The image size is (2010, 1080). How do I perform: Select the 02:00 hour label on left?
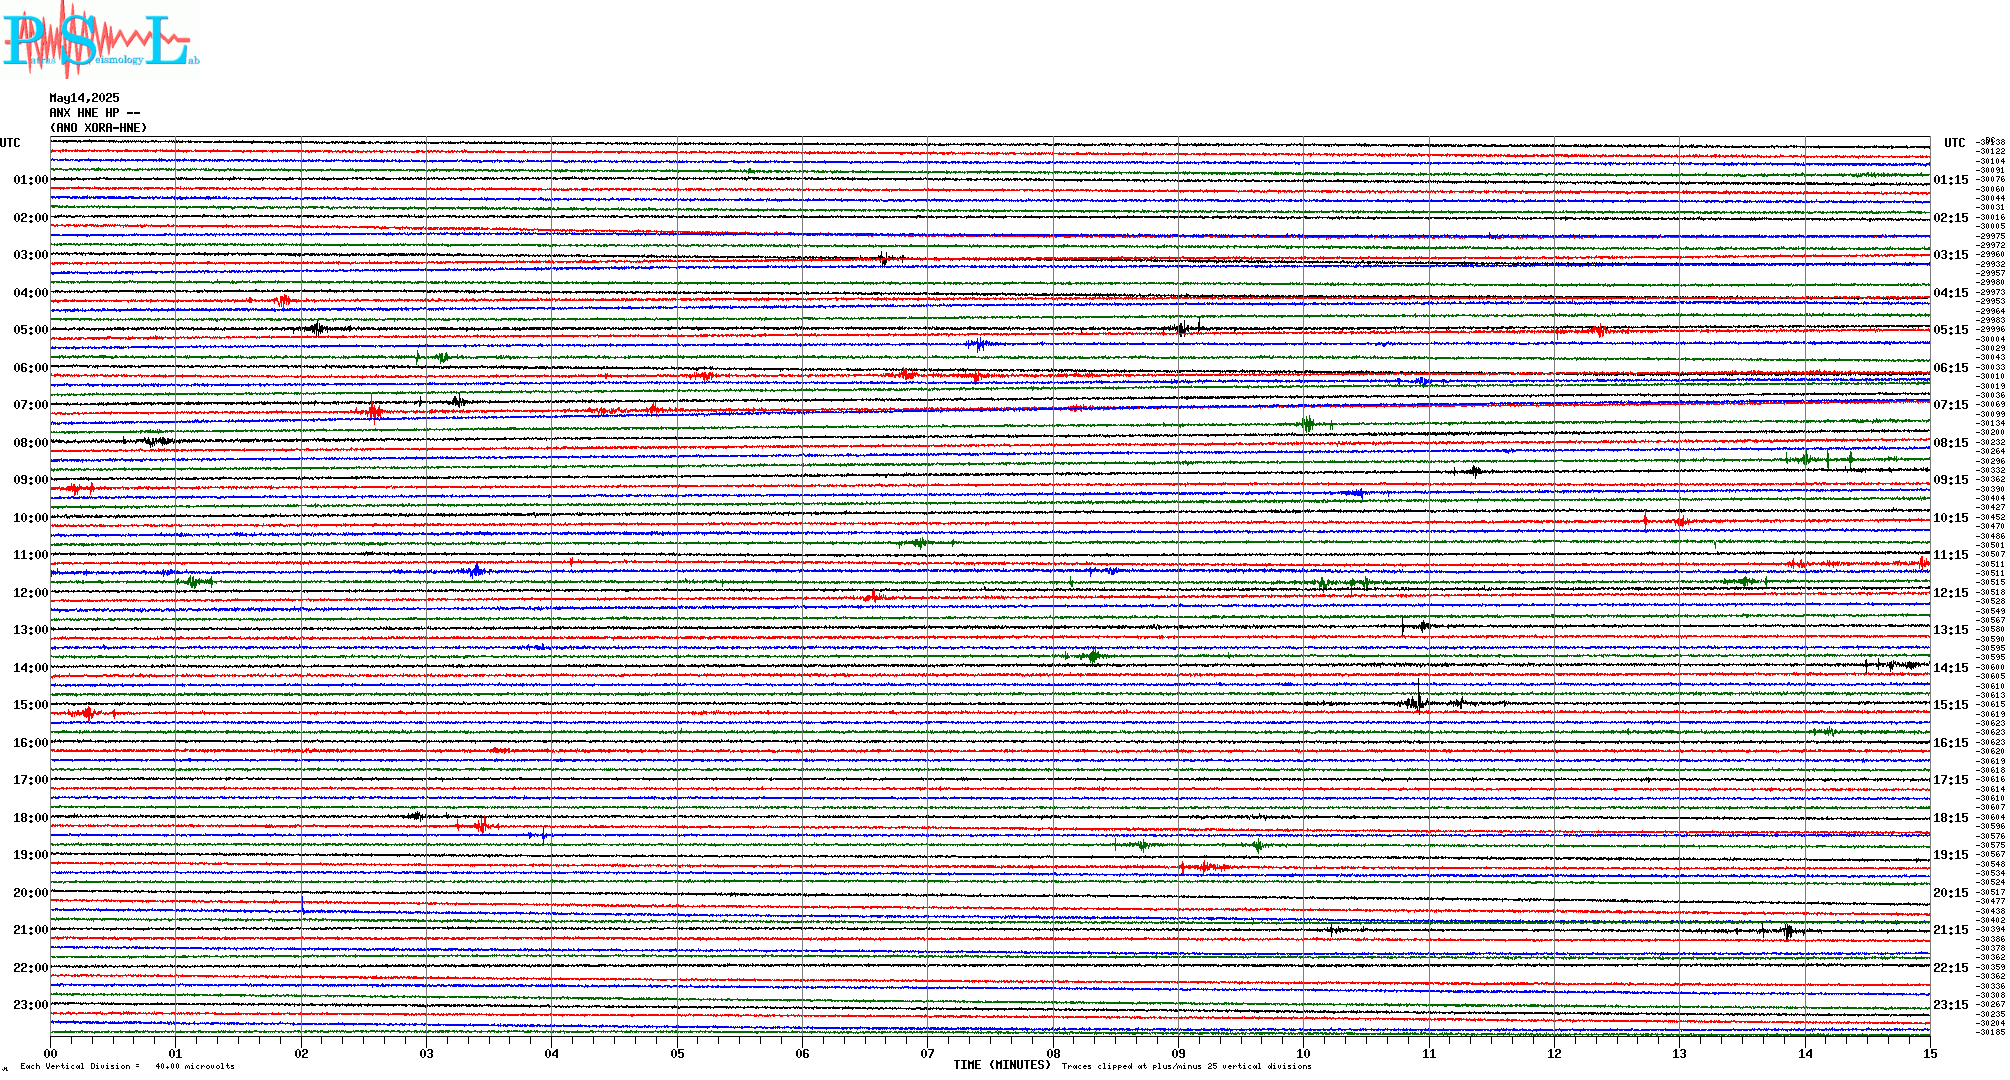[30, 218]
